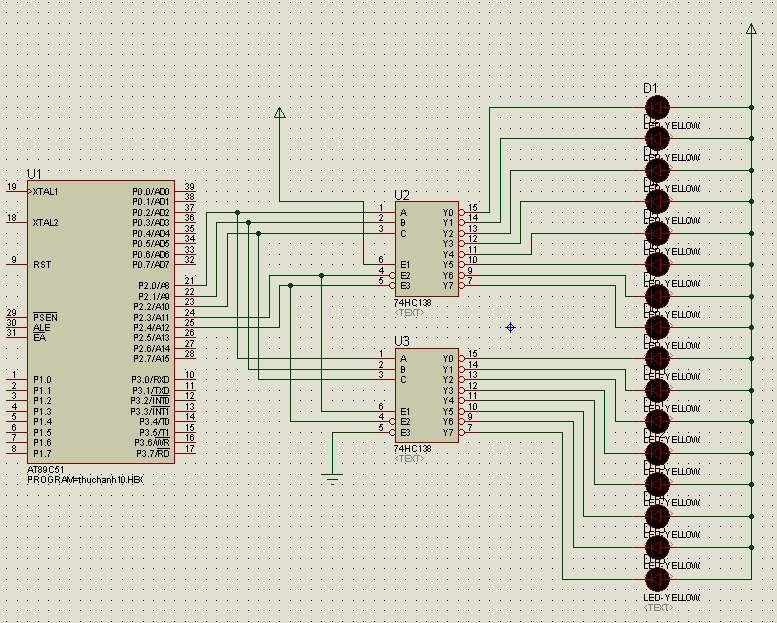Click the P3.7/RD pin label

(x=153, y=453)
